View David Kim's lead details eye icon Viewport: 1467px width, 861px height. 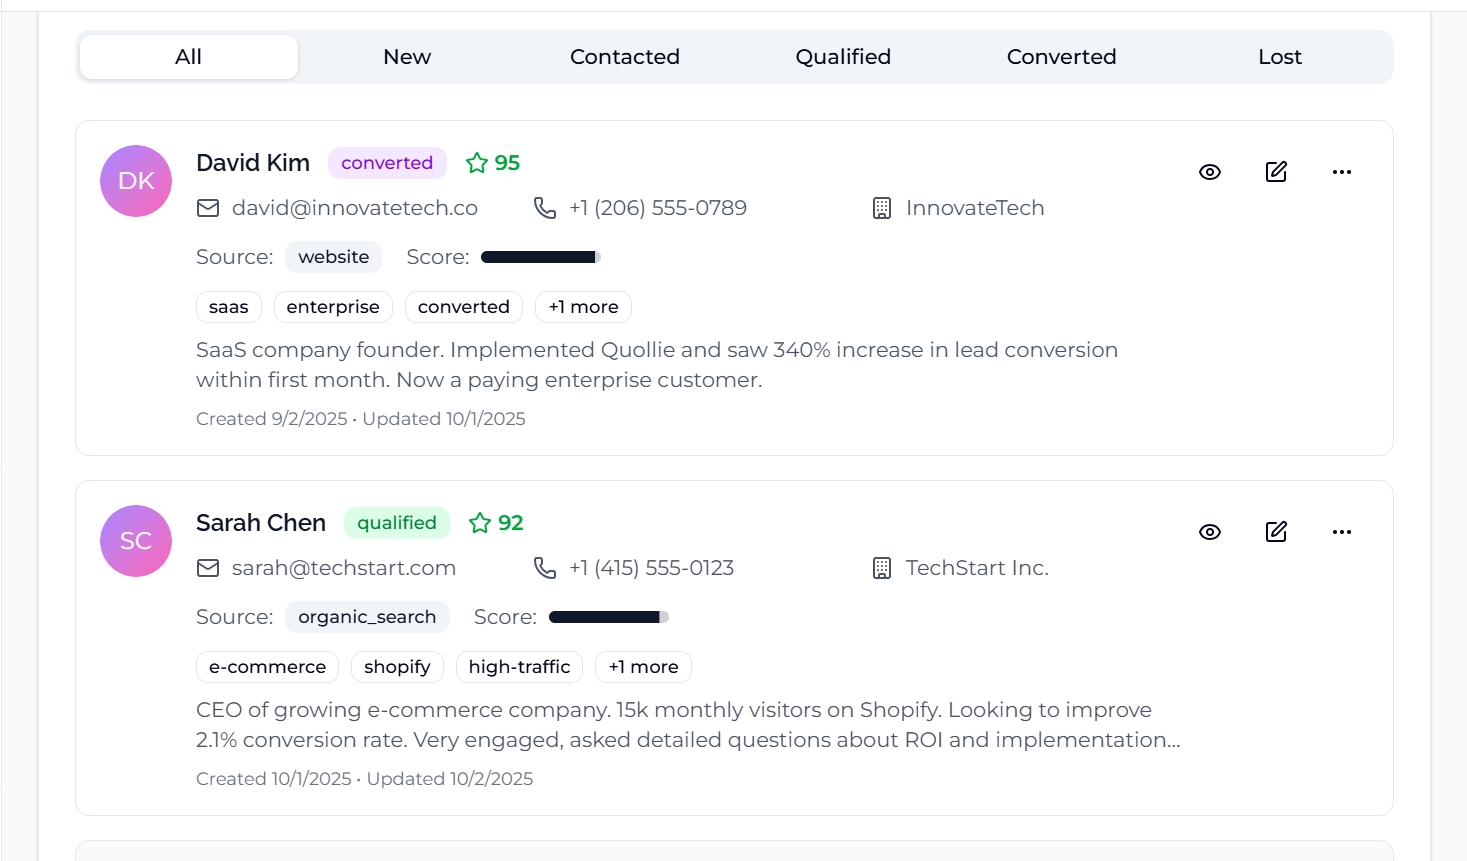(1210, 172)
